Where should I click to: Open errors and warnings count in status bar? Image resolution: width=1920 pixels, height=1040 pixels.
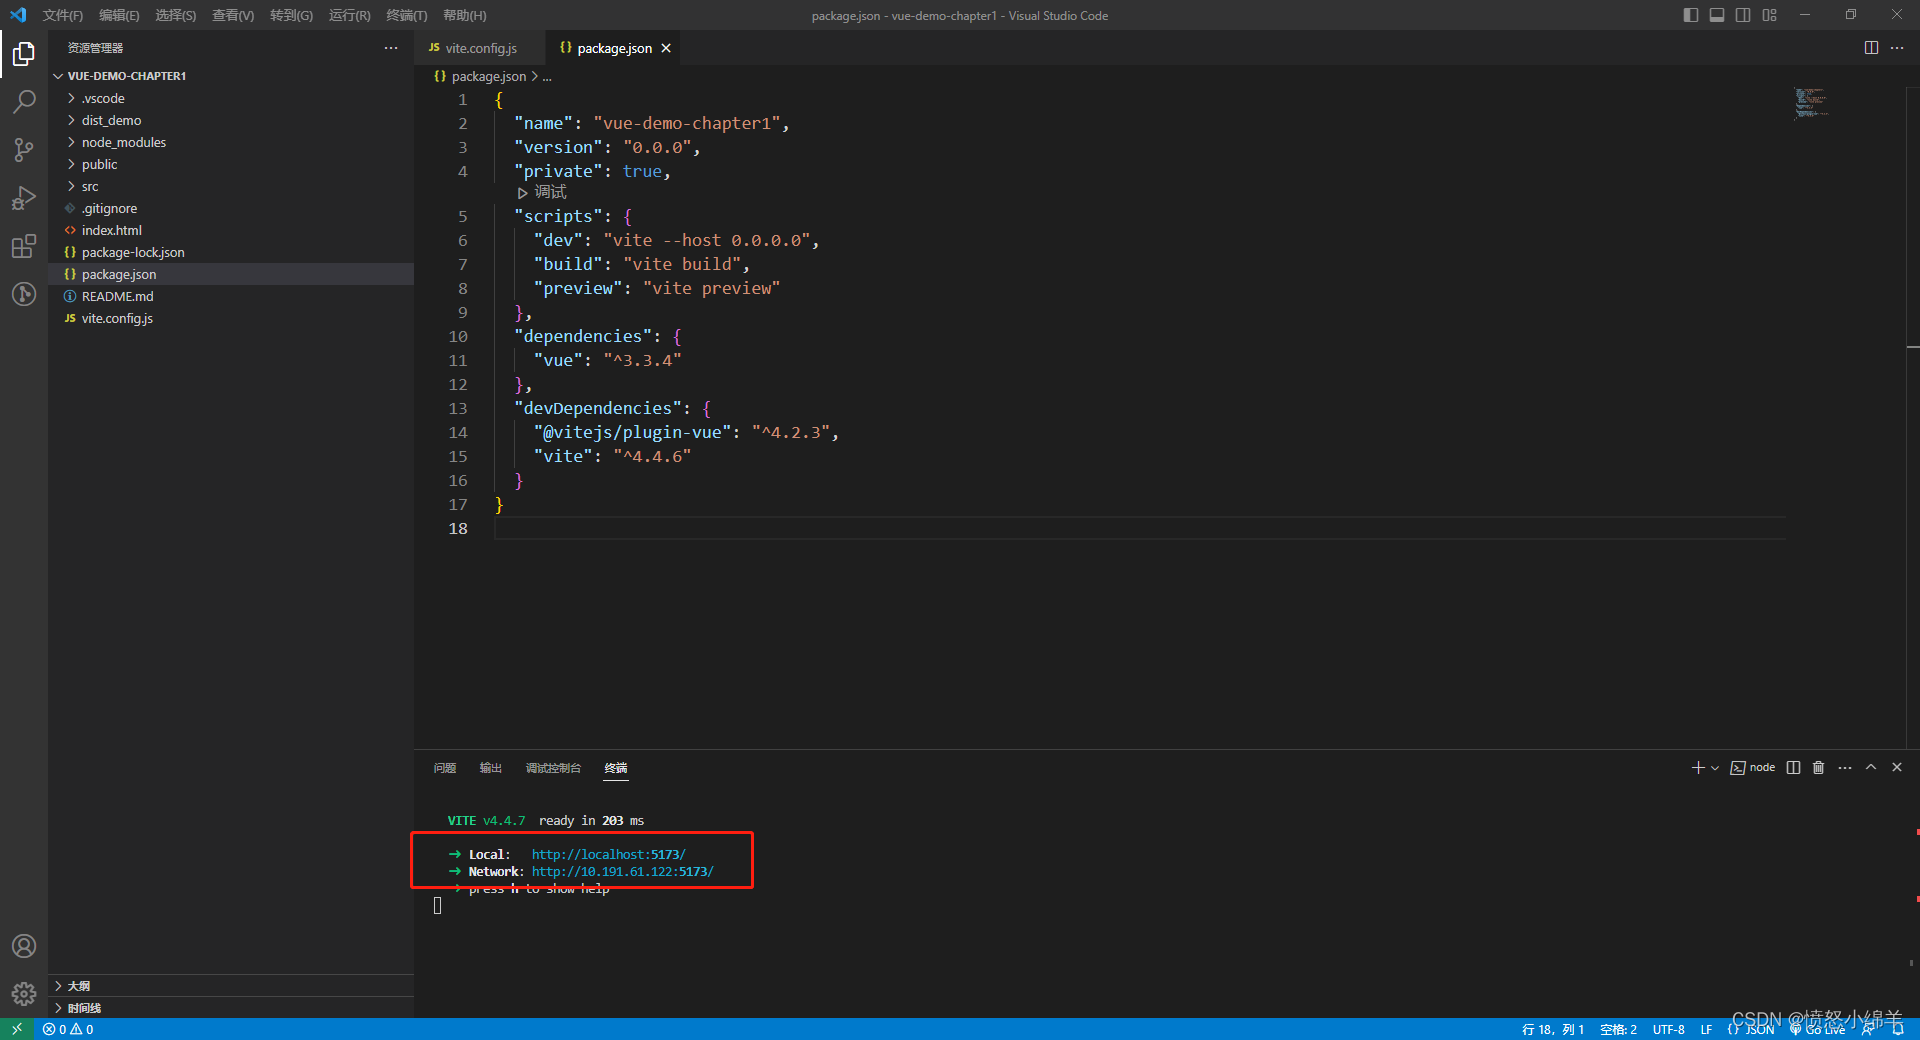click(68, 1029)
